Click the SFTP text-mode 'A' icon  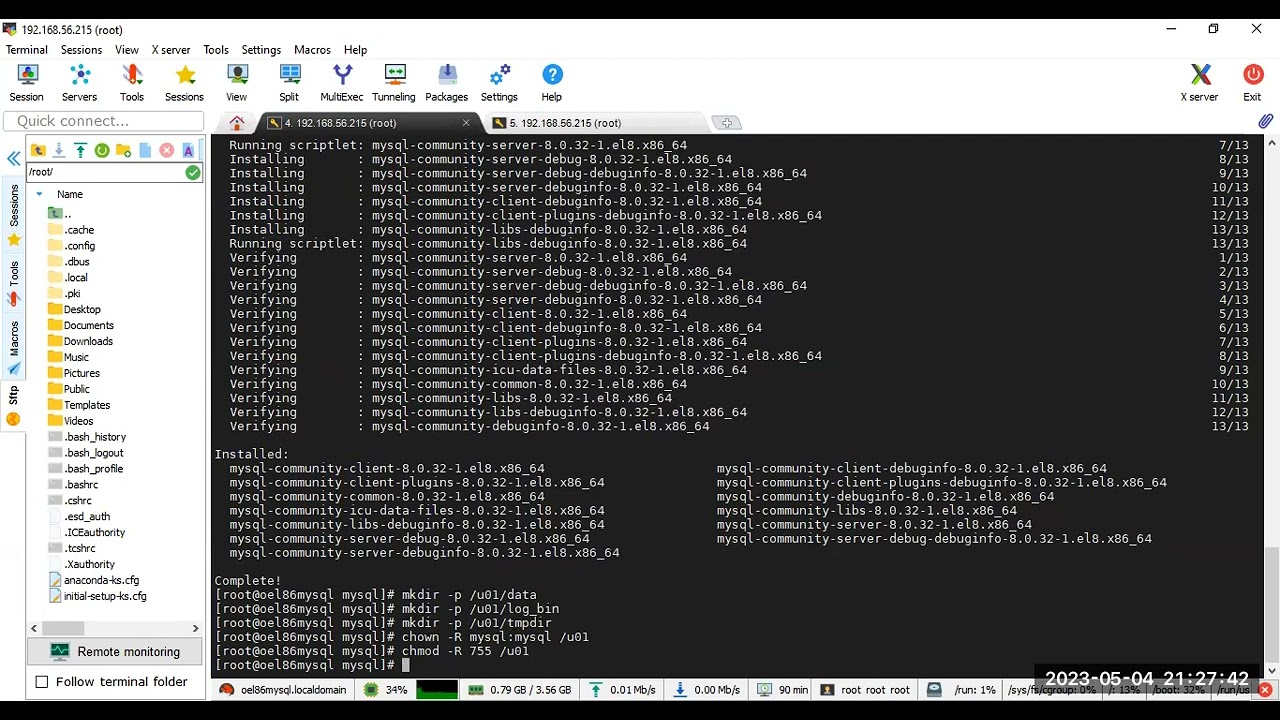188,150
